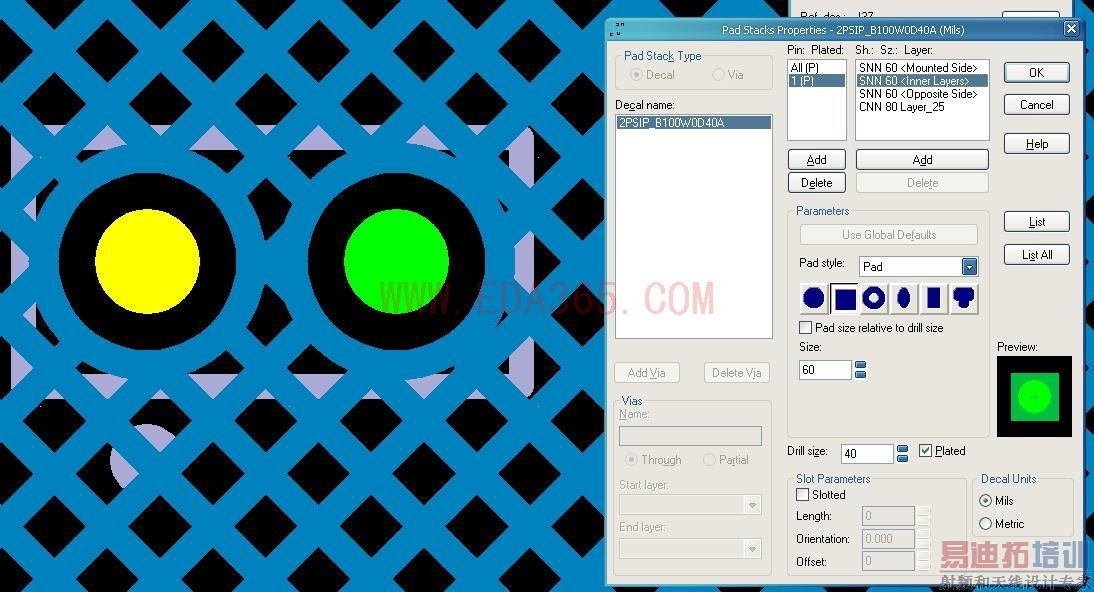The image size is (1094, 592).
Task: Select the Via pad stack type
Action: click(718, 75)
